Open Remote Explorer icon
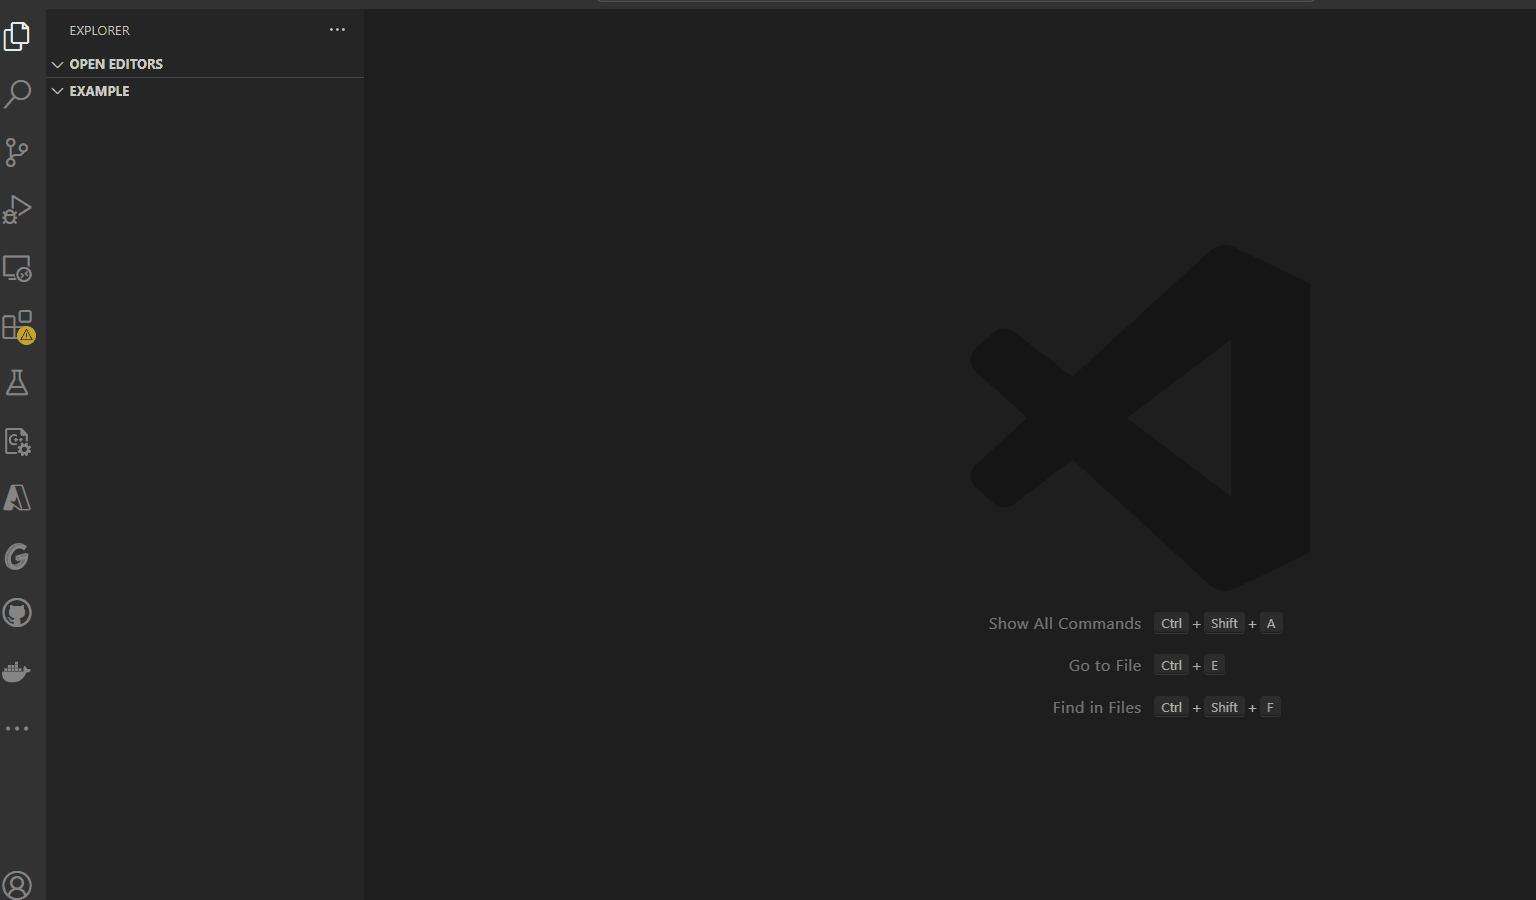This screenshot has width=1536, height=900. (x=17, y=268)
